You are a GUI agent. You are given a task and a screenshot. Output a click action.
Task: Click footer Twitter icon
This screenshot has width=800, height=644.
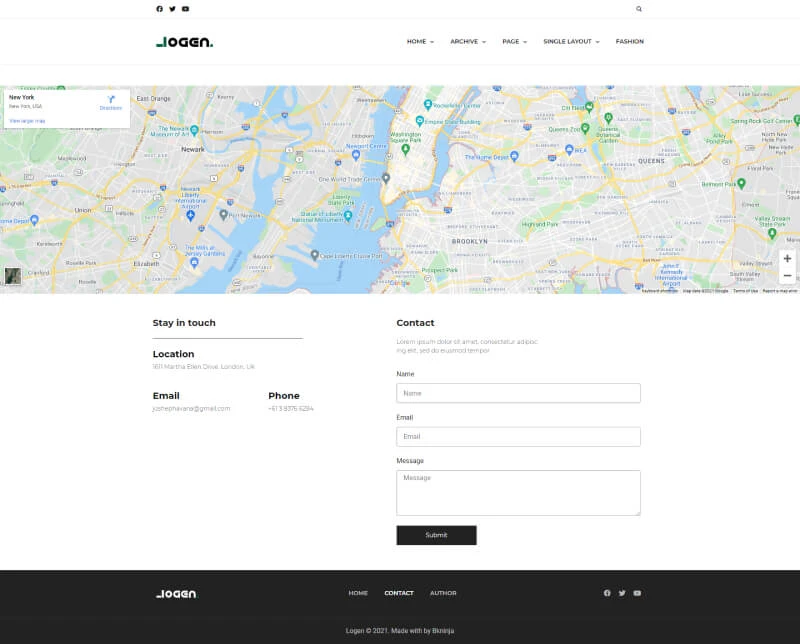(x=622, y=593)
